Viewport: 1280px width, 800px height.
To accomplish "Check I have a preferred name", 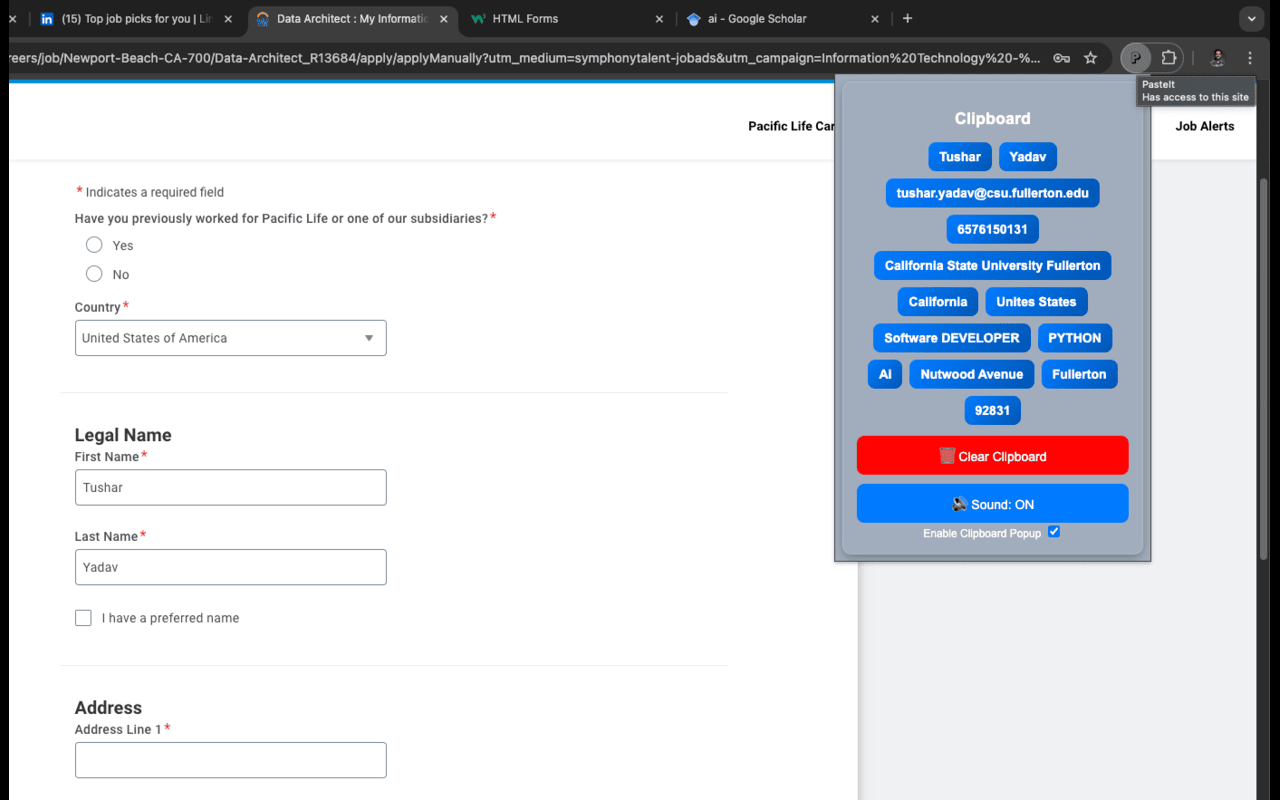I will (x=83, y=618).
